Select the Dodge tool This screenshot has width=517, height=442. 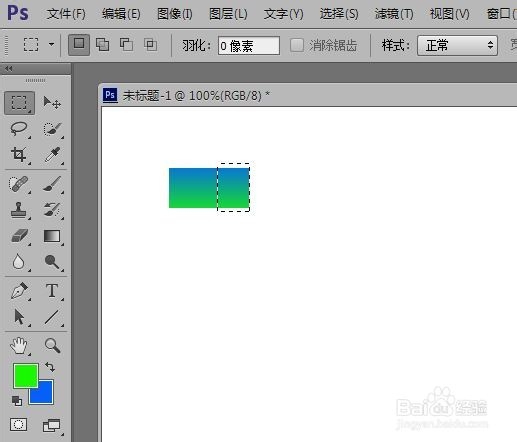pyautogui.click(x=52, y=262)
